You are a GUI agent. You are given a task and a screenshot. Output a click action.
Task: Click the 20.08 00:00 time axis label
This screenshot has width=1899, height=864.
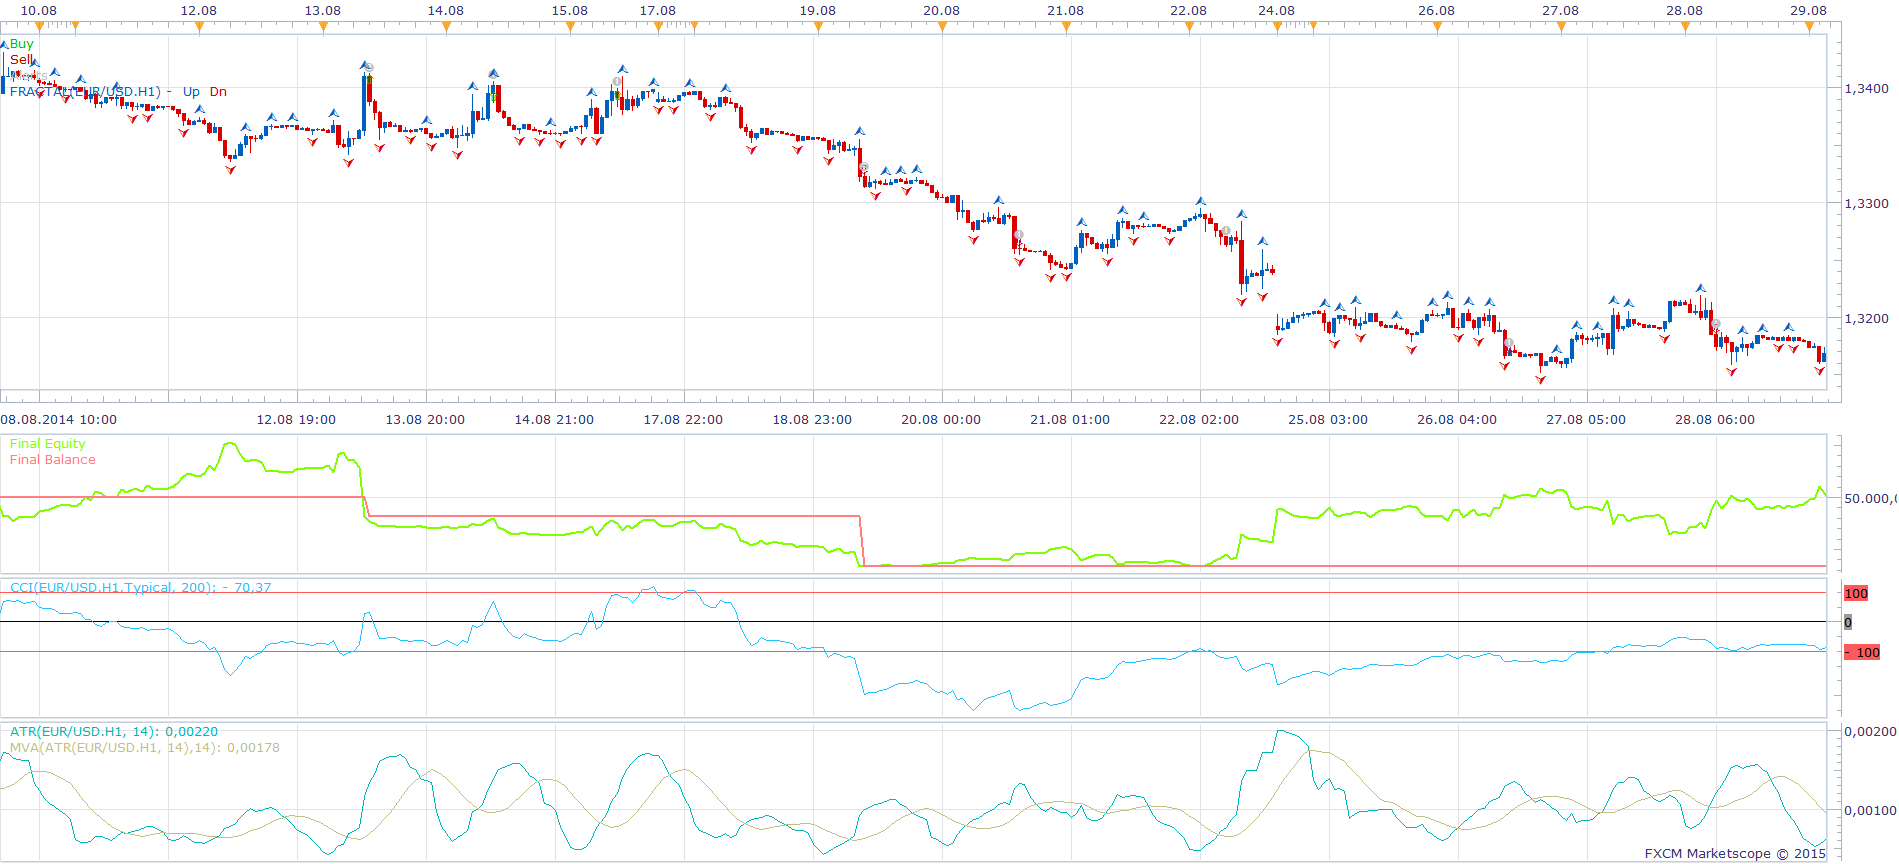tap(941, 420)
